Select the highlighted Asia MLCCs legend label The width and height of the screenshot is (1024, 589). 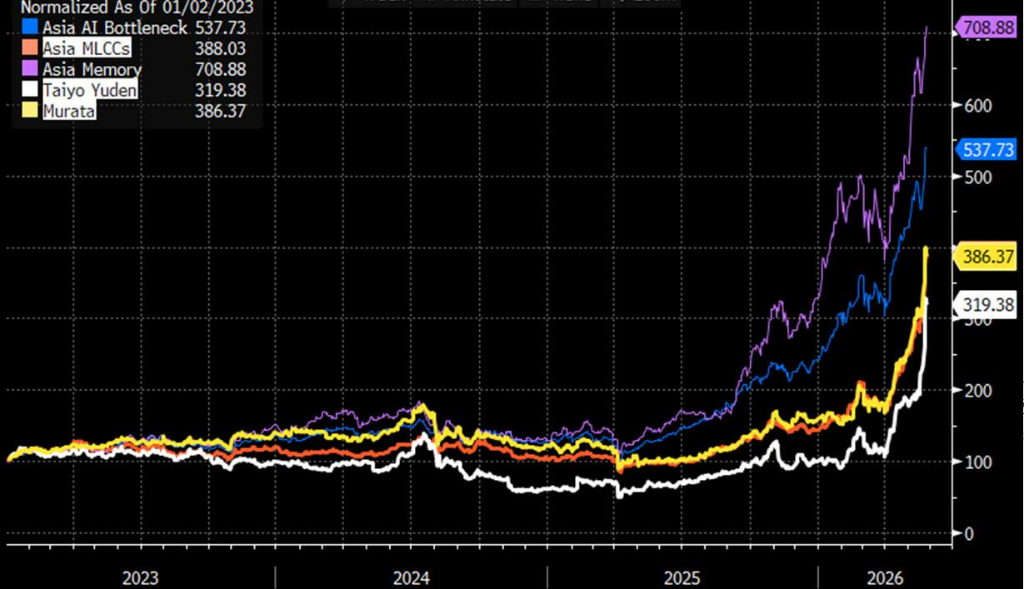pos(86,48)
